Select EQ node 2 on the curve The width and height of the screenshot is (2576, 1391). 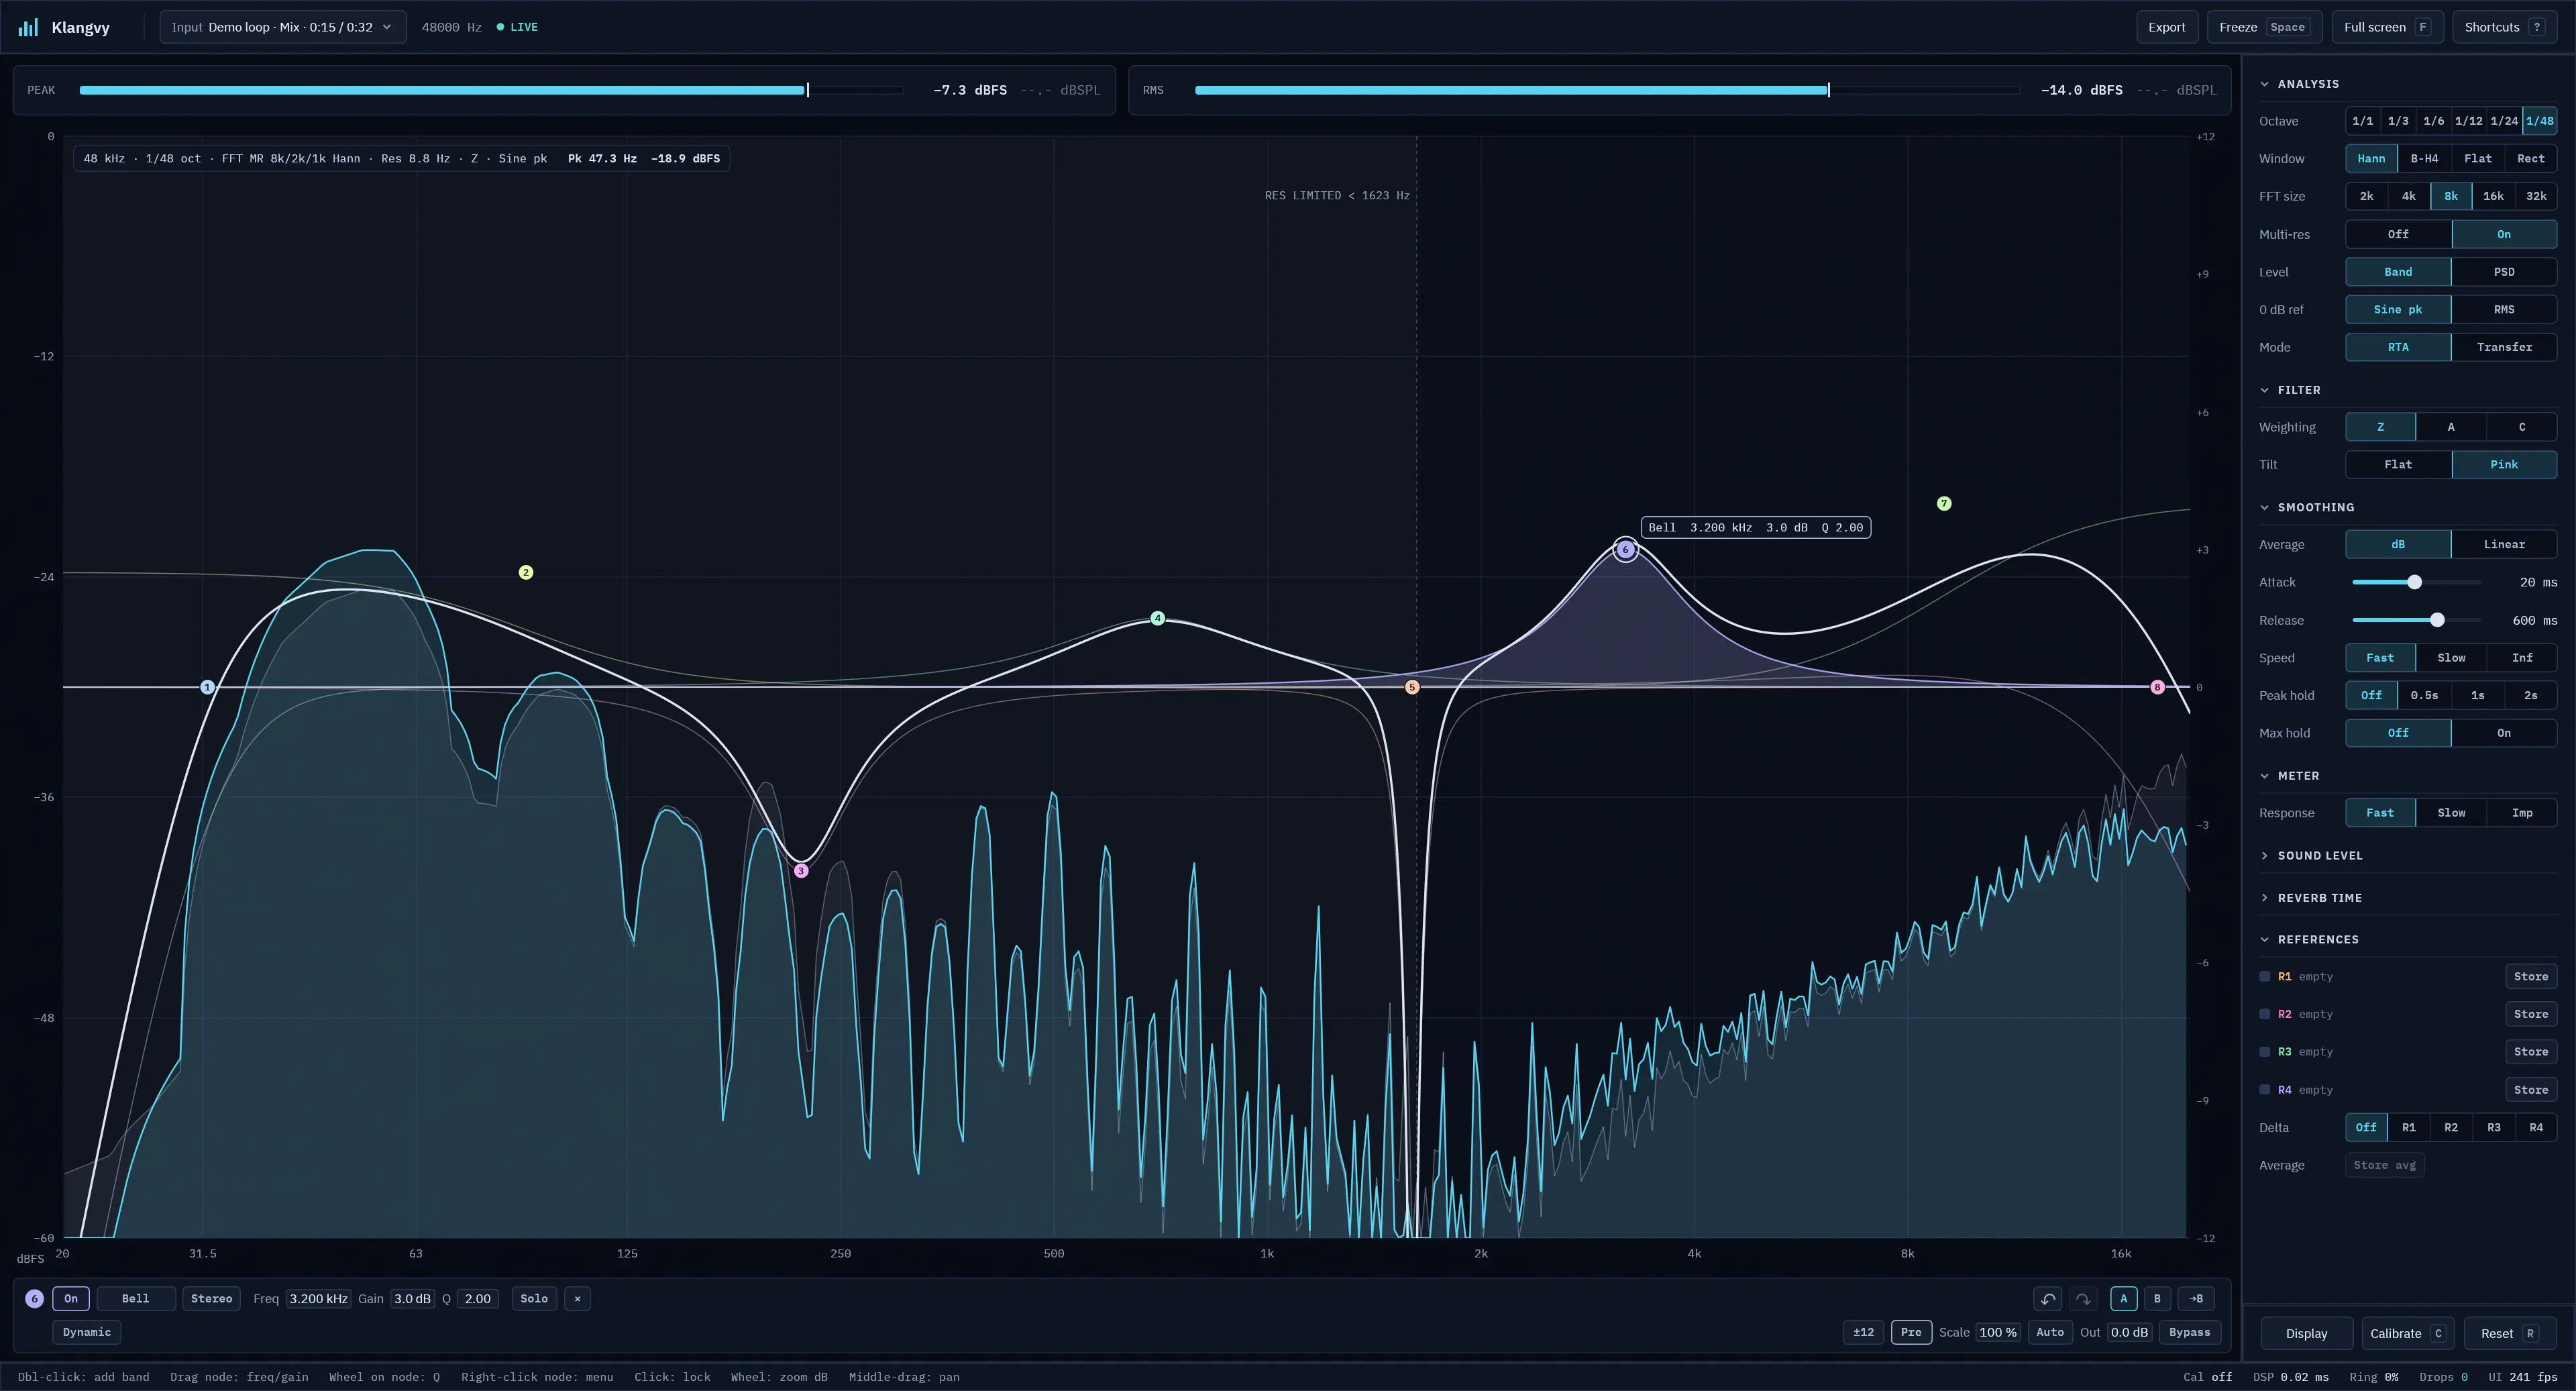pyautogui.click(x=526, y=573)
